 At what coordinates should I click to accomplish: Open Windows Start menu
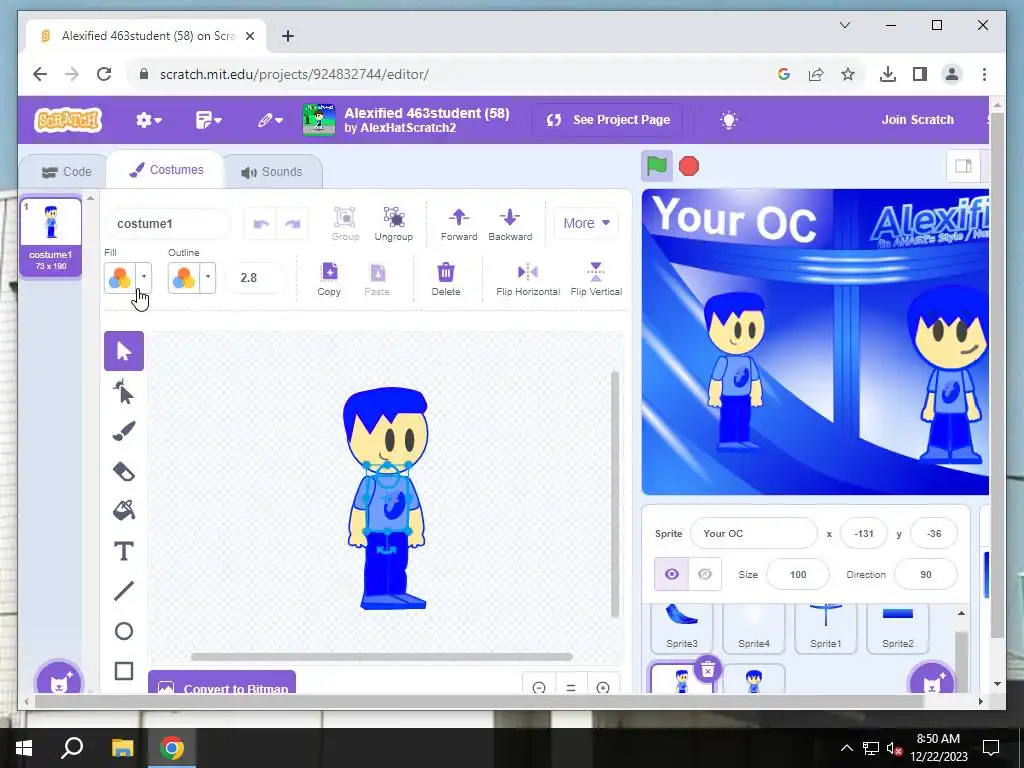[24, 748]
